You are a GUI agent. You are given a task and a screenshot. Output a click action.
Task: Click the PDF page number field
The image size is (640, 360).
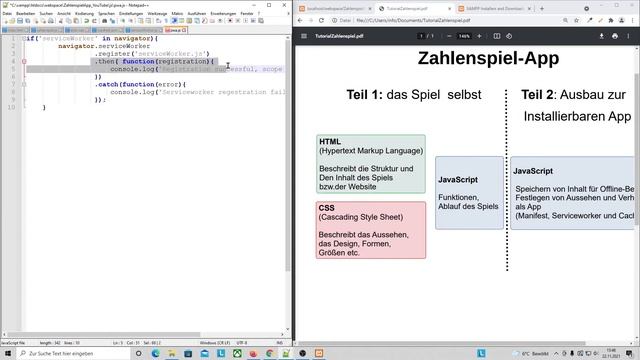point(421,36)
